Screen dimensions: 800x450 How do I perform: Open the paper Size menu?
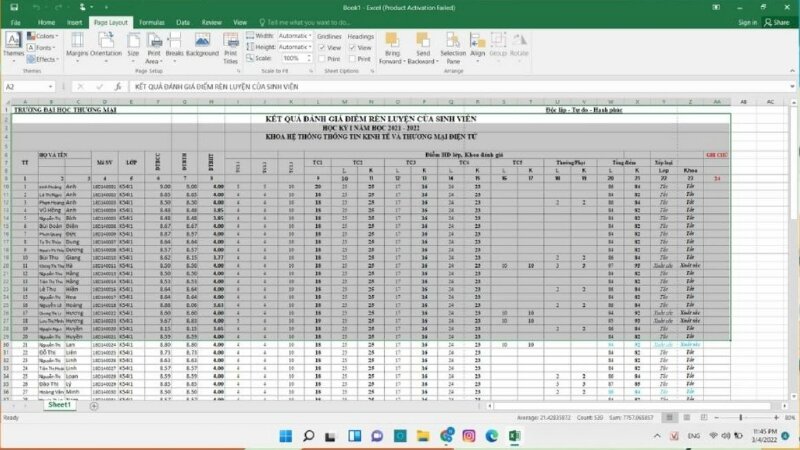point(133,47)
